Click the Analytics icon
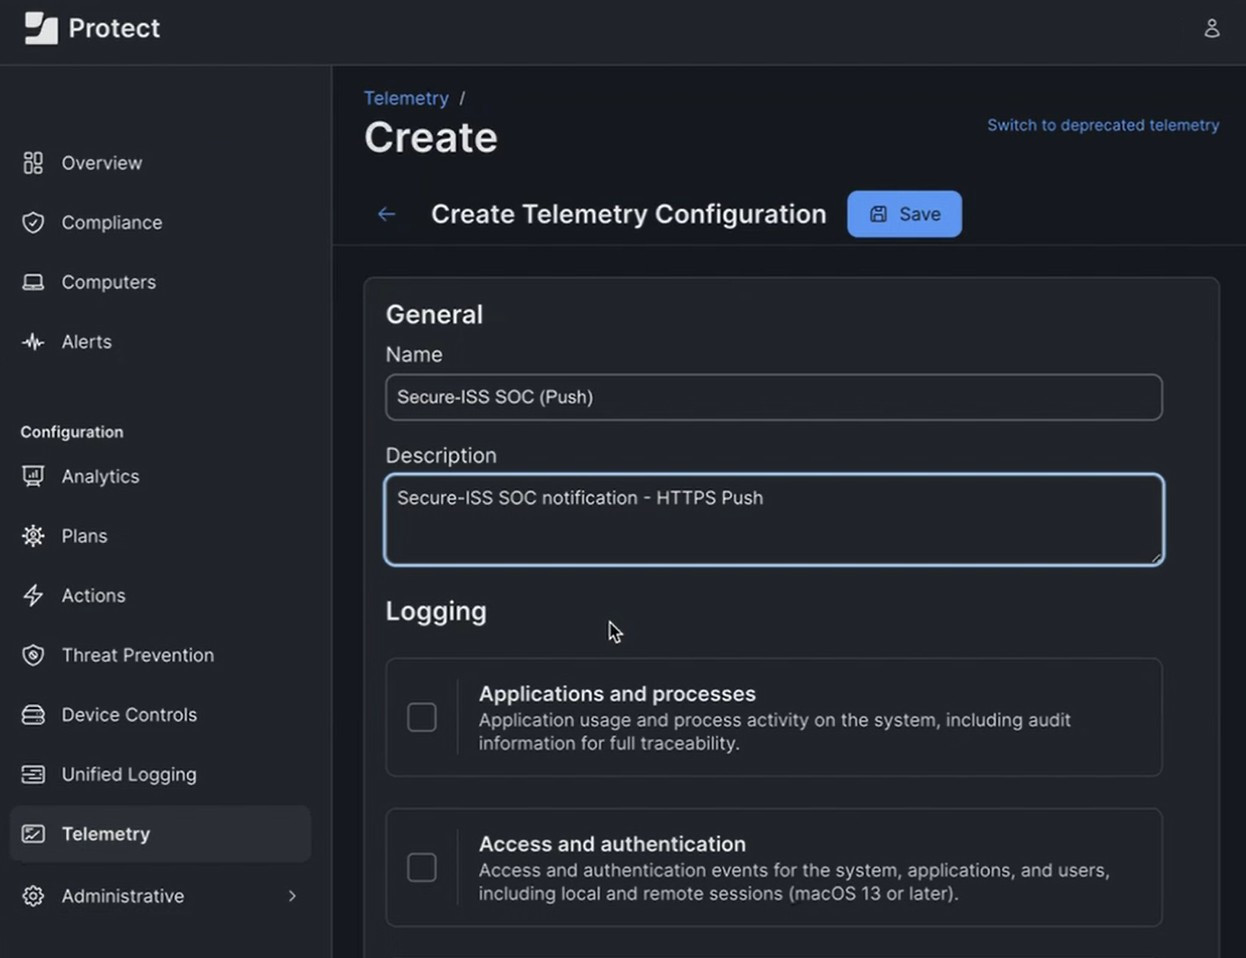Image resolution: width=1246 pixels, height=958 pixels. (33, 476)
